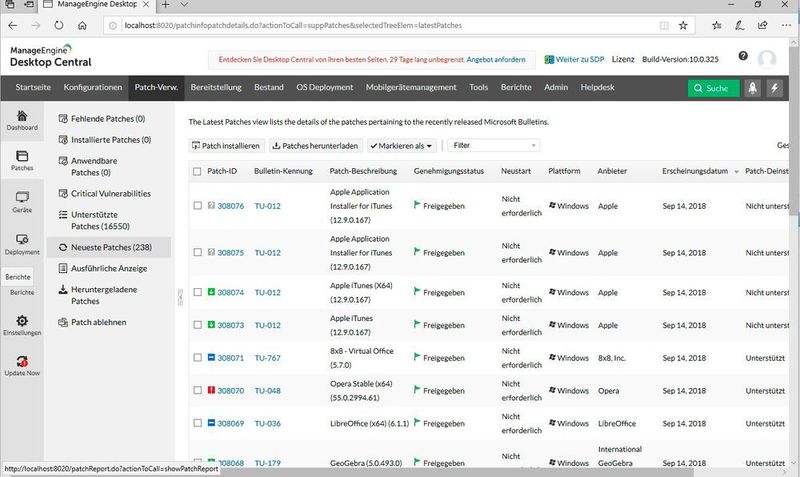Screen dimensions: 800x477
Task: Open the browser more options menu
Action: [x=786, y=25]
